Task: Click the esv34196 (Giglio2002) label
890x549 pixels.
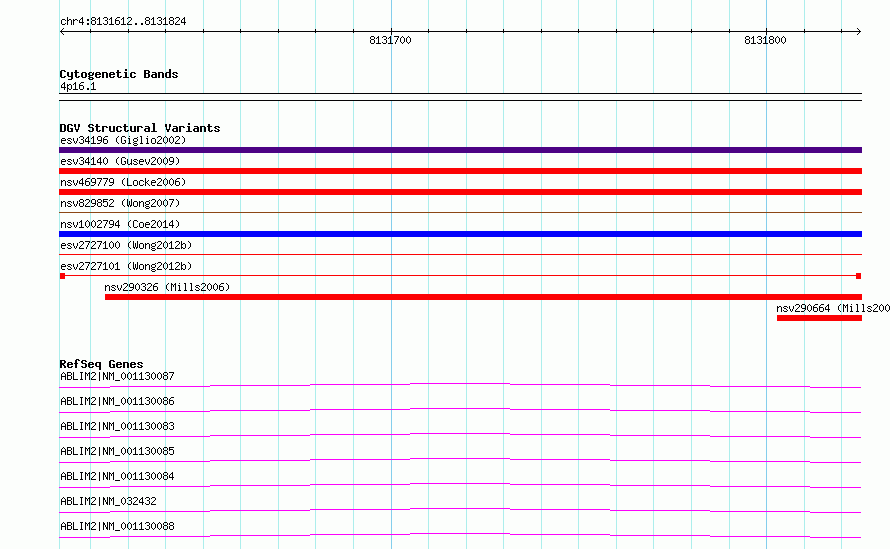Action: point(123,140)
